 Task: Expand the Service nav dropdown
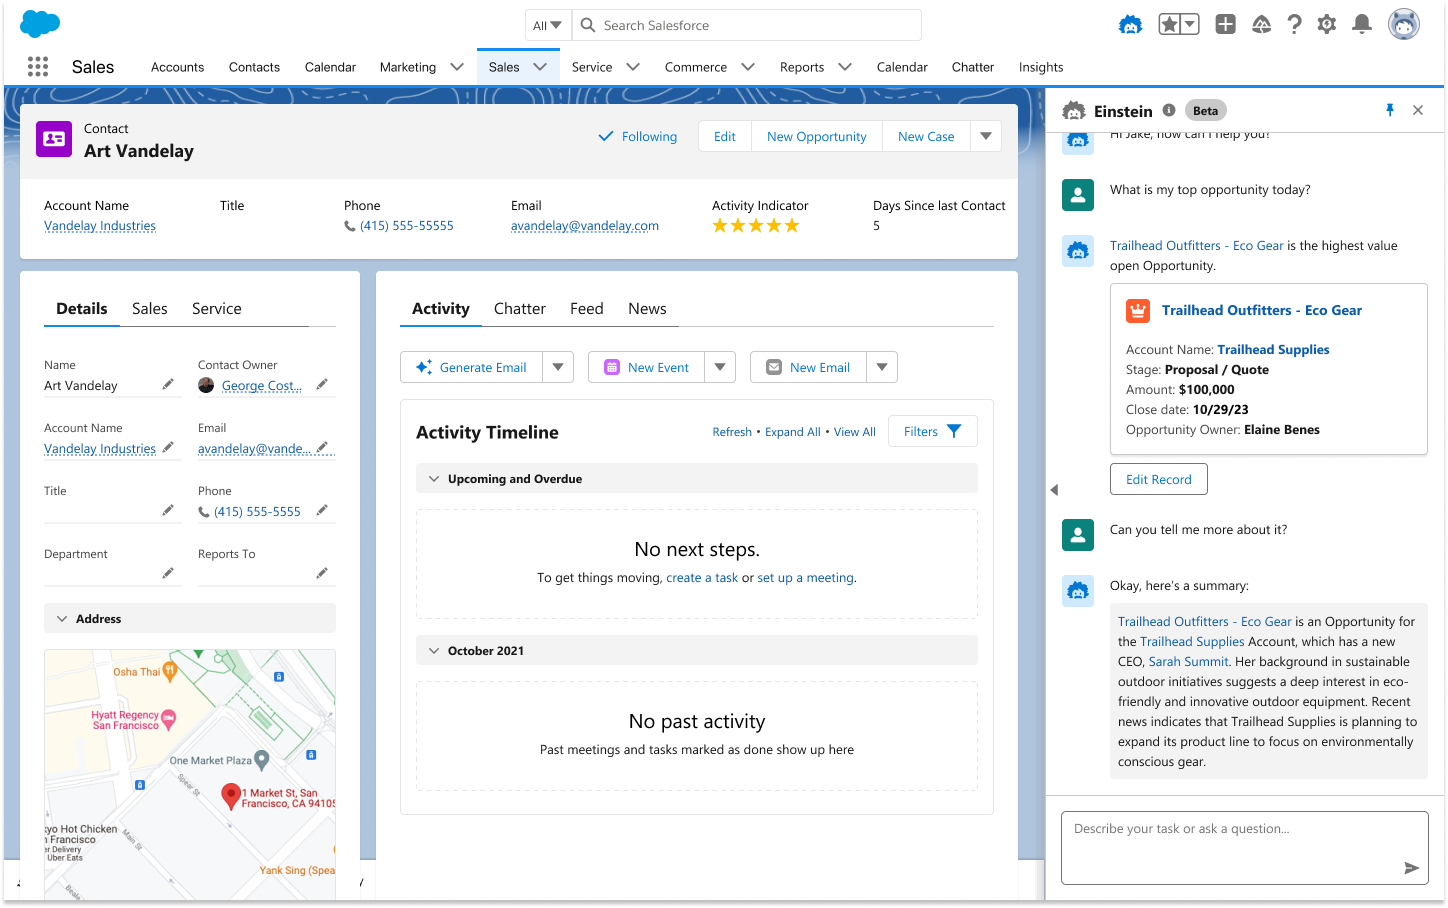[633, 67]
